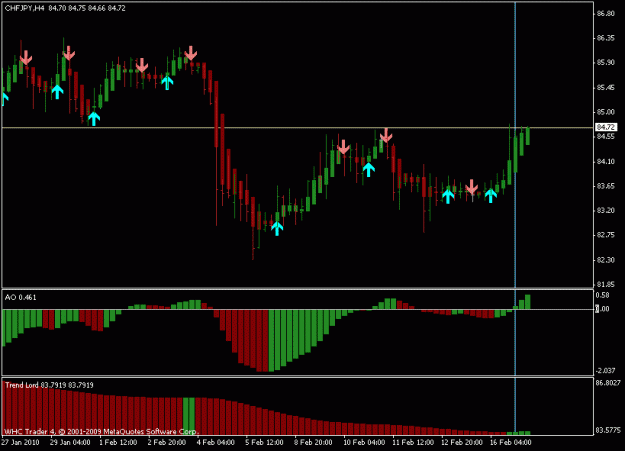Click the 0.58 AO scale value
Screen dimensions: 625x451
[602, 295]
